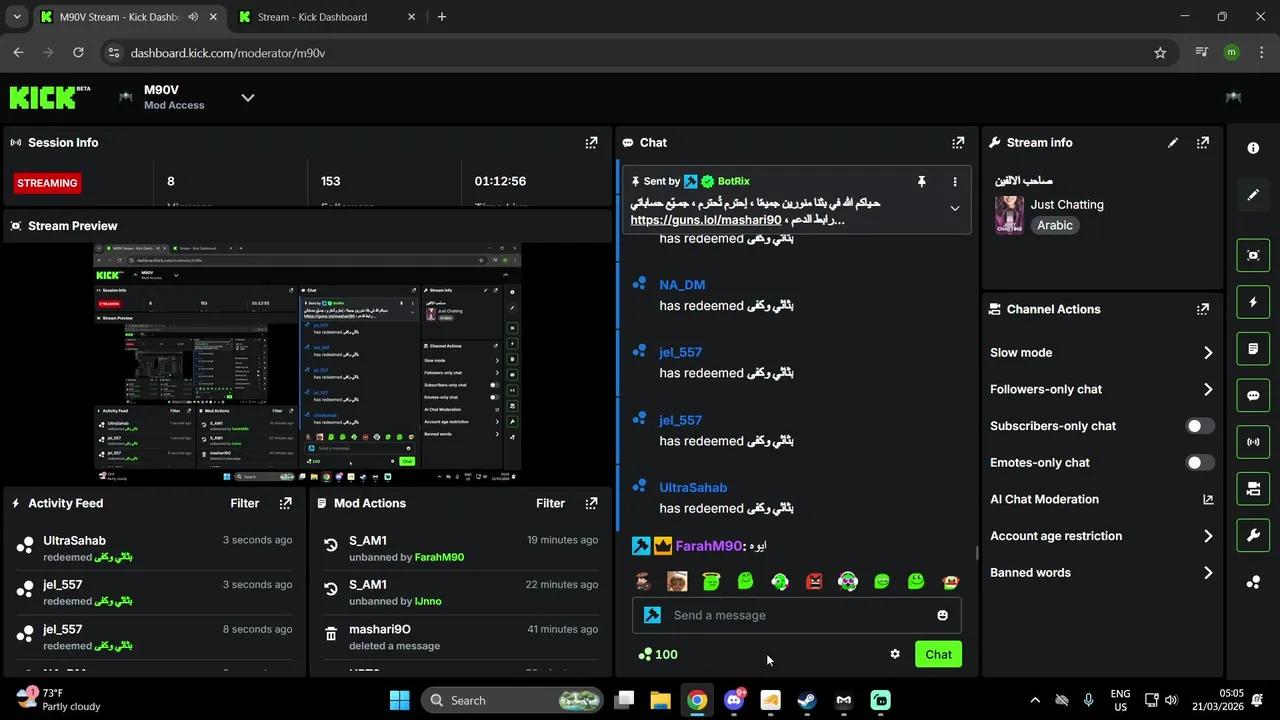The height and width of the screenshot is (720, 1280).
Task: Click the stream preview thumbnail
Action: coord(308,363)
